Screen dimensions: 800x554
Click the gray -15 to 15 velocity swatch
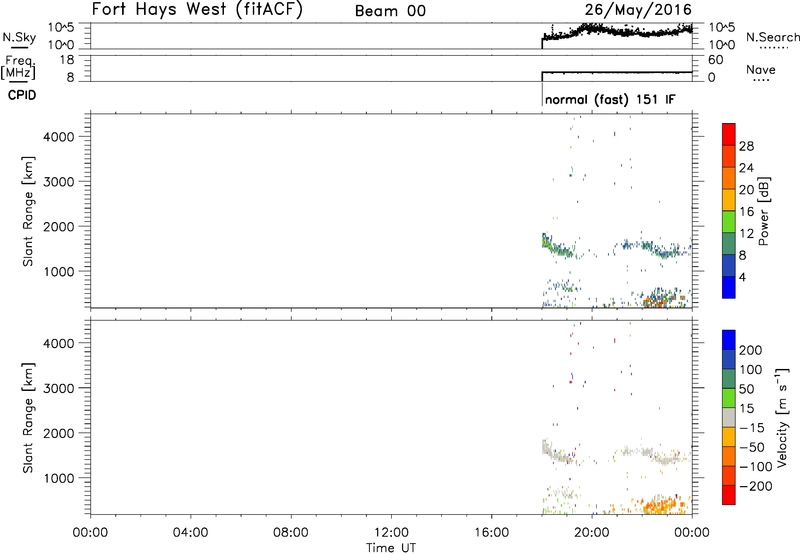(729, 417)
